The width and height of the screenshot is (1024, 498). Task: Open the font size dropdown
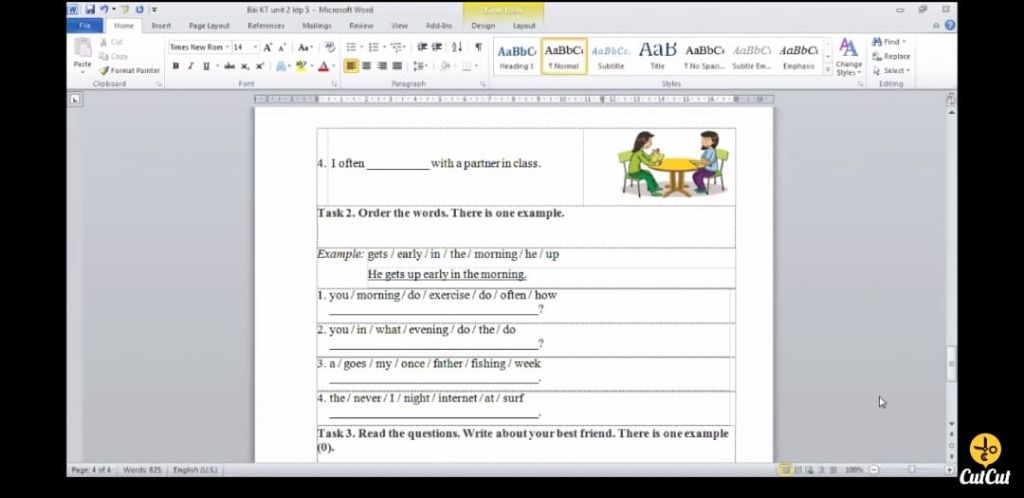click(255, 48)
